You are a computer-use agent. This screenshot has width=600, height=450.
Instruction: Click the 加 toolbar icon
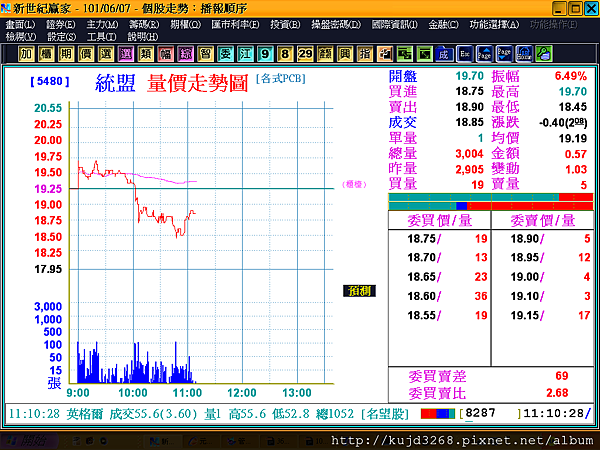pos(26,54)
